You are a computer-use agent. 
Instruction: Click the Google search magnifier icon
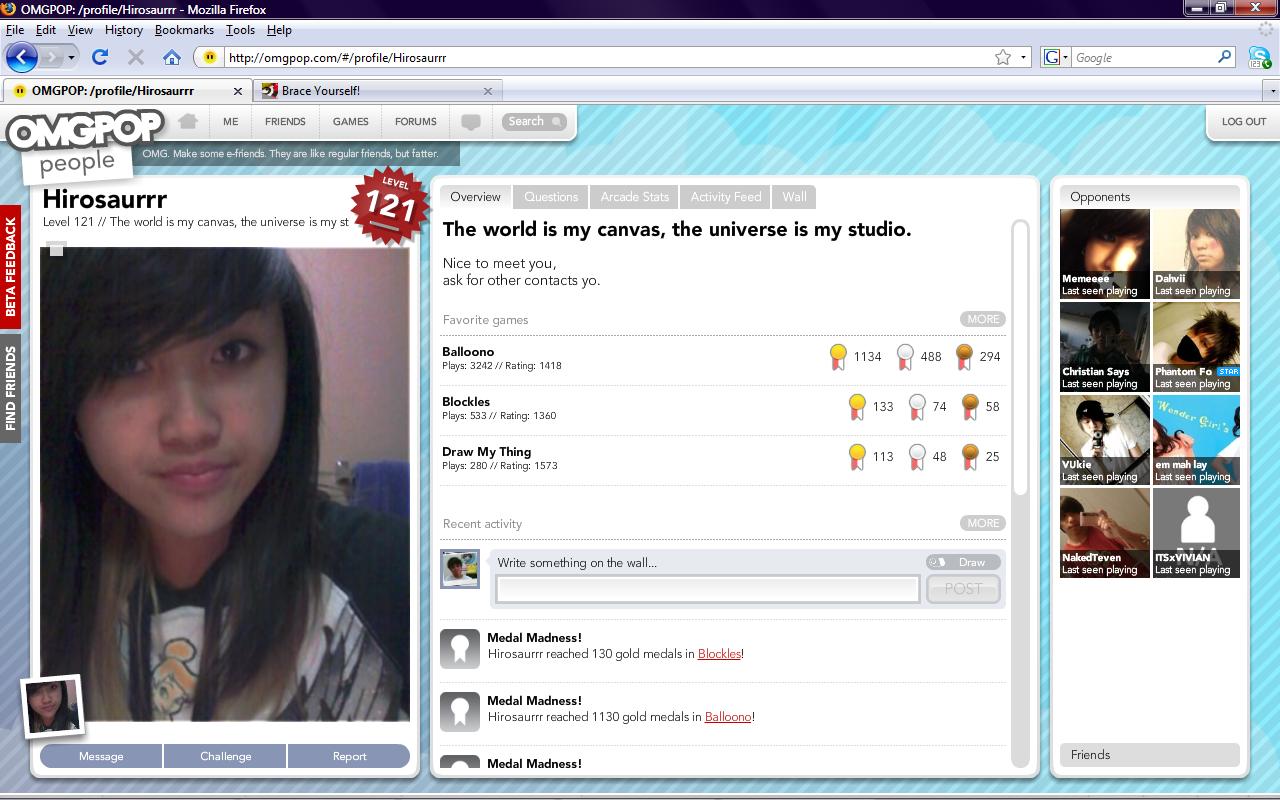[x=1224, y=57]
